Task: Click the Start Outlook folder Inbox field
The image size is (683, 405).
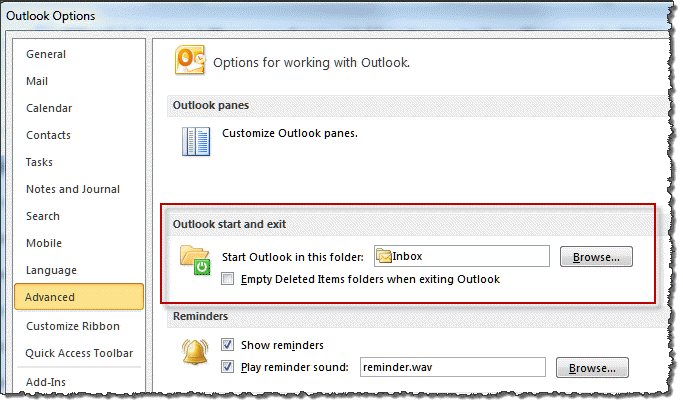Action: click(462, 256)
